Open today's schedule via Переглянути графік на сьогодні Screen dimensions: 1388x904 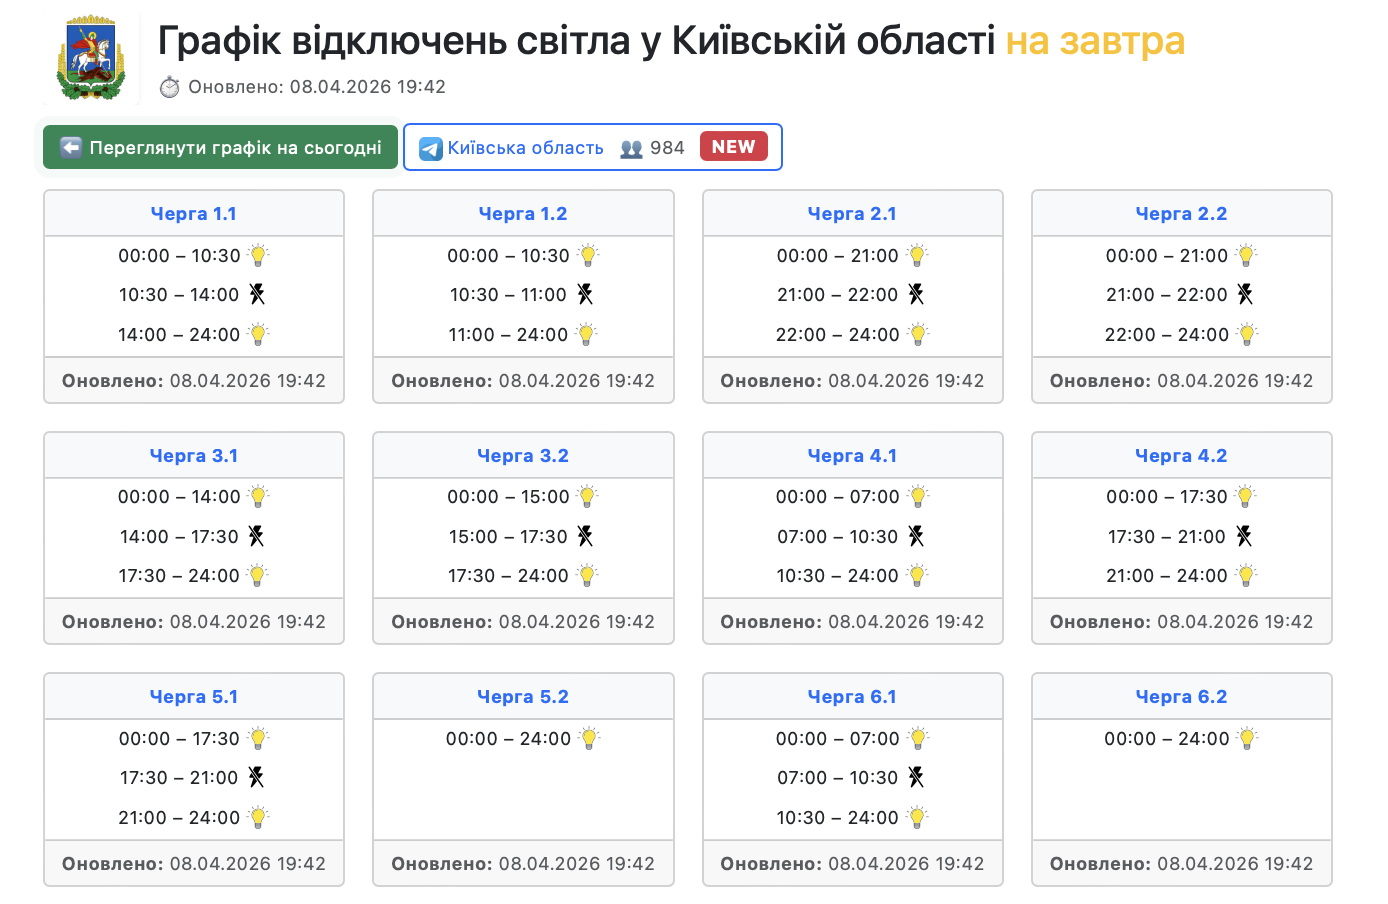point(221,148)
